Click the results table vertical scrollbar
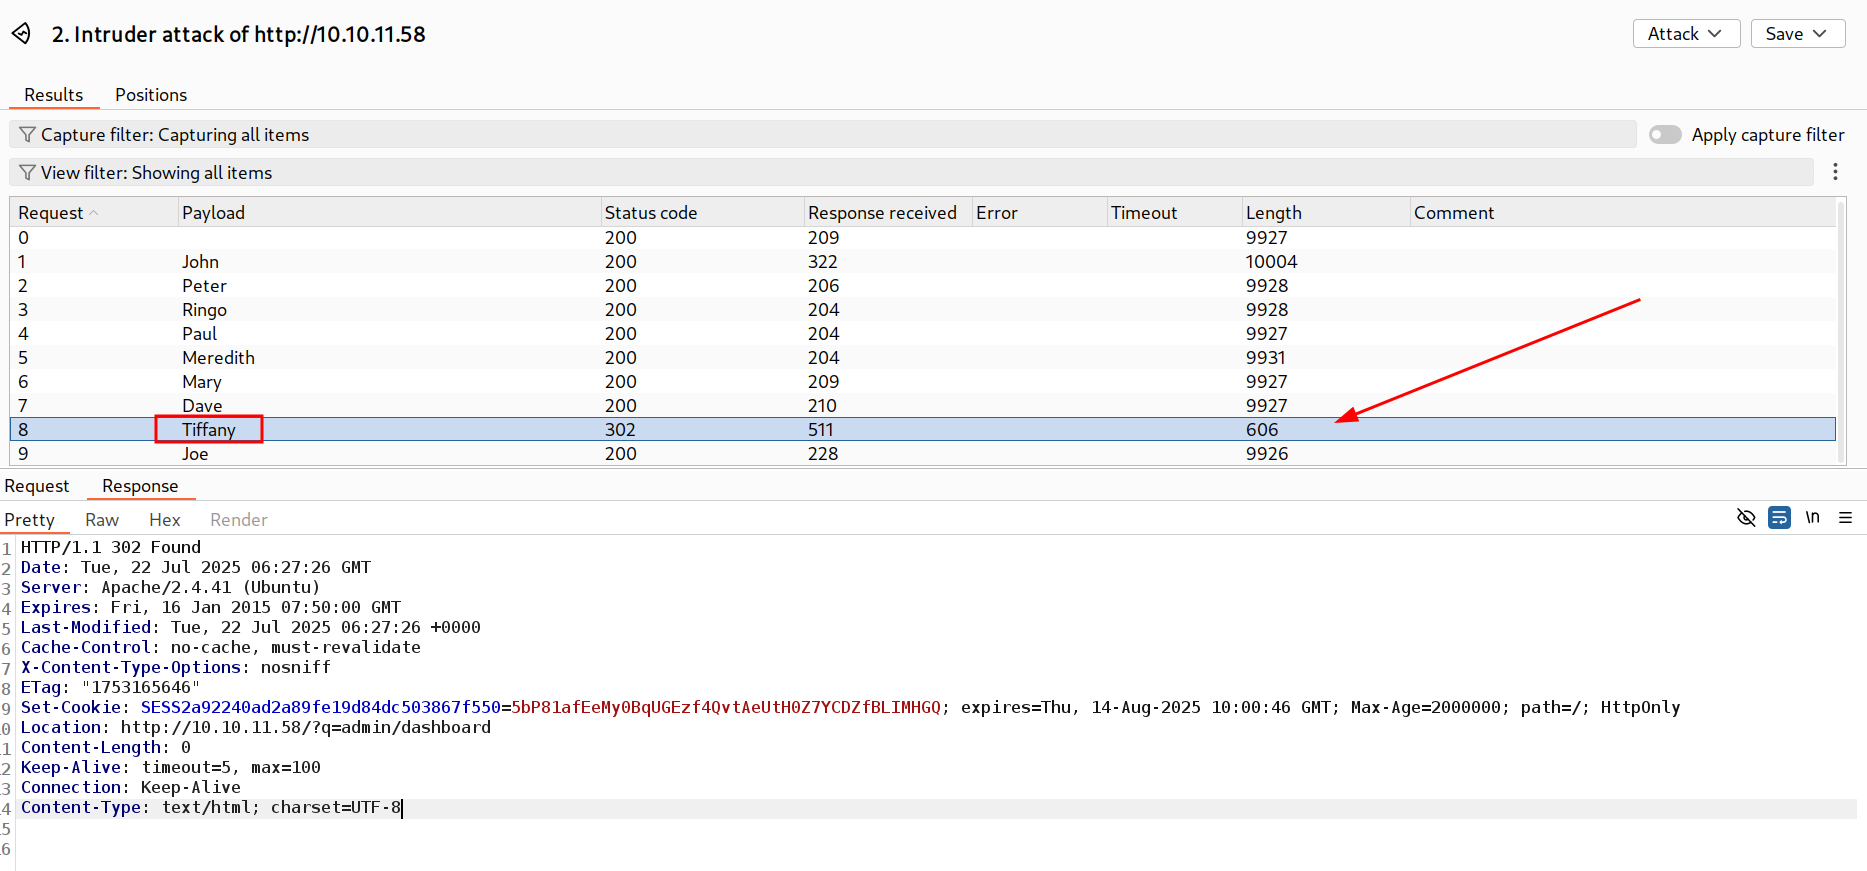The image size is (1867, 871). click(x=1842, y=332)
